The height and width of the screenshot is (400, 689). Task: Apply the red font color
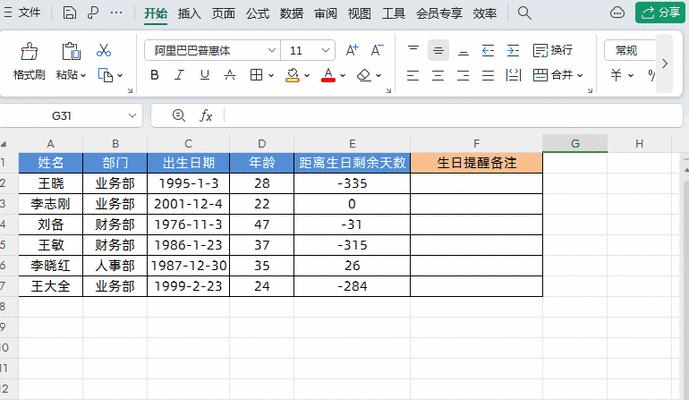point(328,75)
